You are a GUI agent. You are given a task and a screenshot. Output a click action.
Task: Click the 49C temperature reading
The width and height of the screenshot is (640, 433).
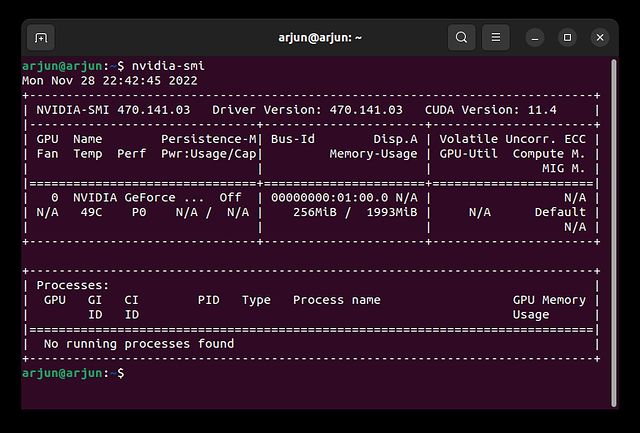91,212
